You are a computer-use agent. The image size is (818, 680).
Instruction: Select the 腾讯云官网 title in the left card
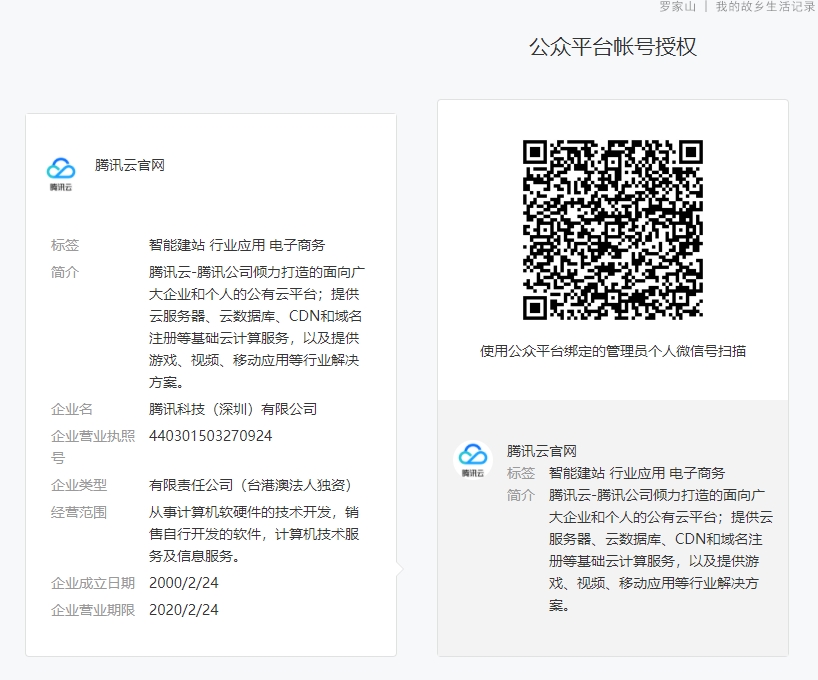click(x=130, y=165)
